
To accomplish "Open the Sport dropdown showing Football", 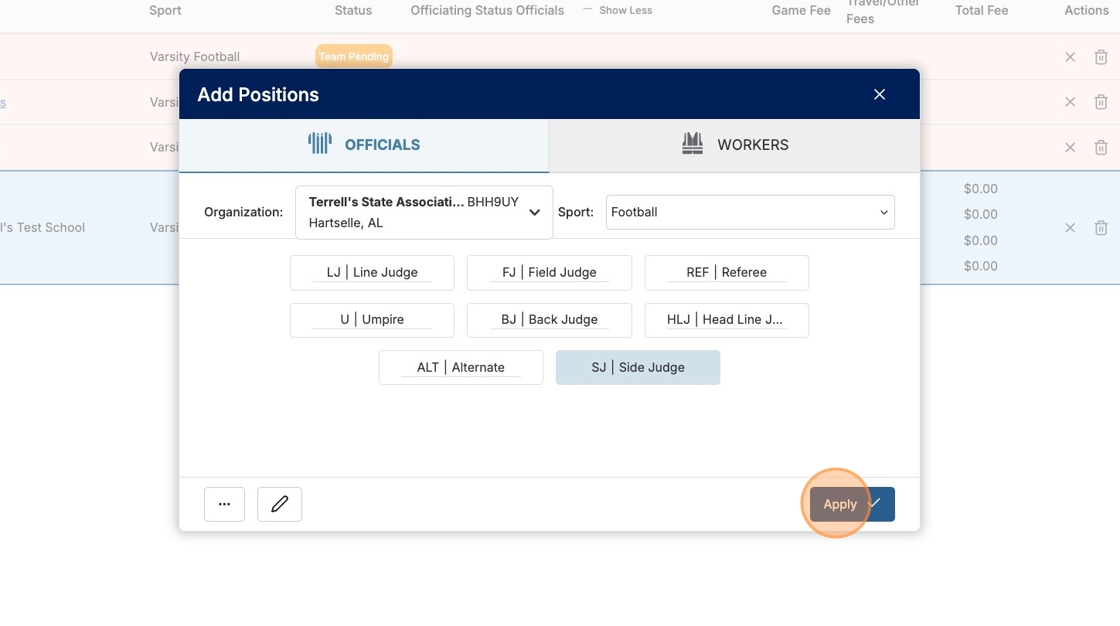I will (x=749, y=212).
